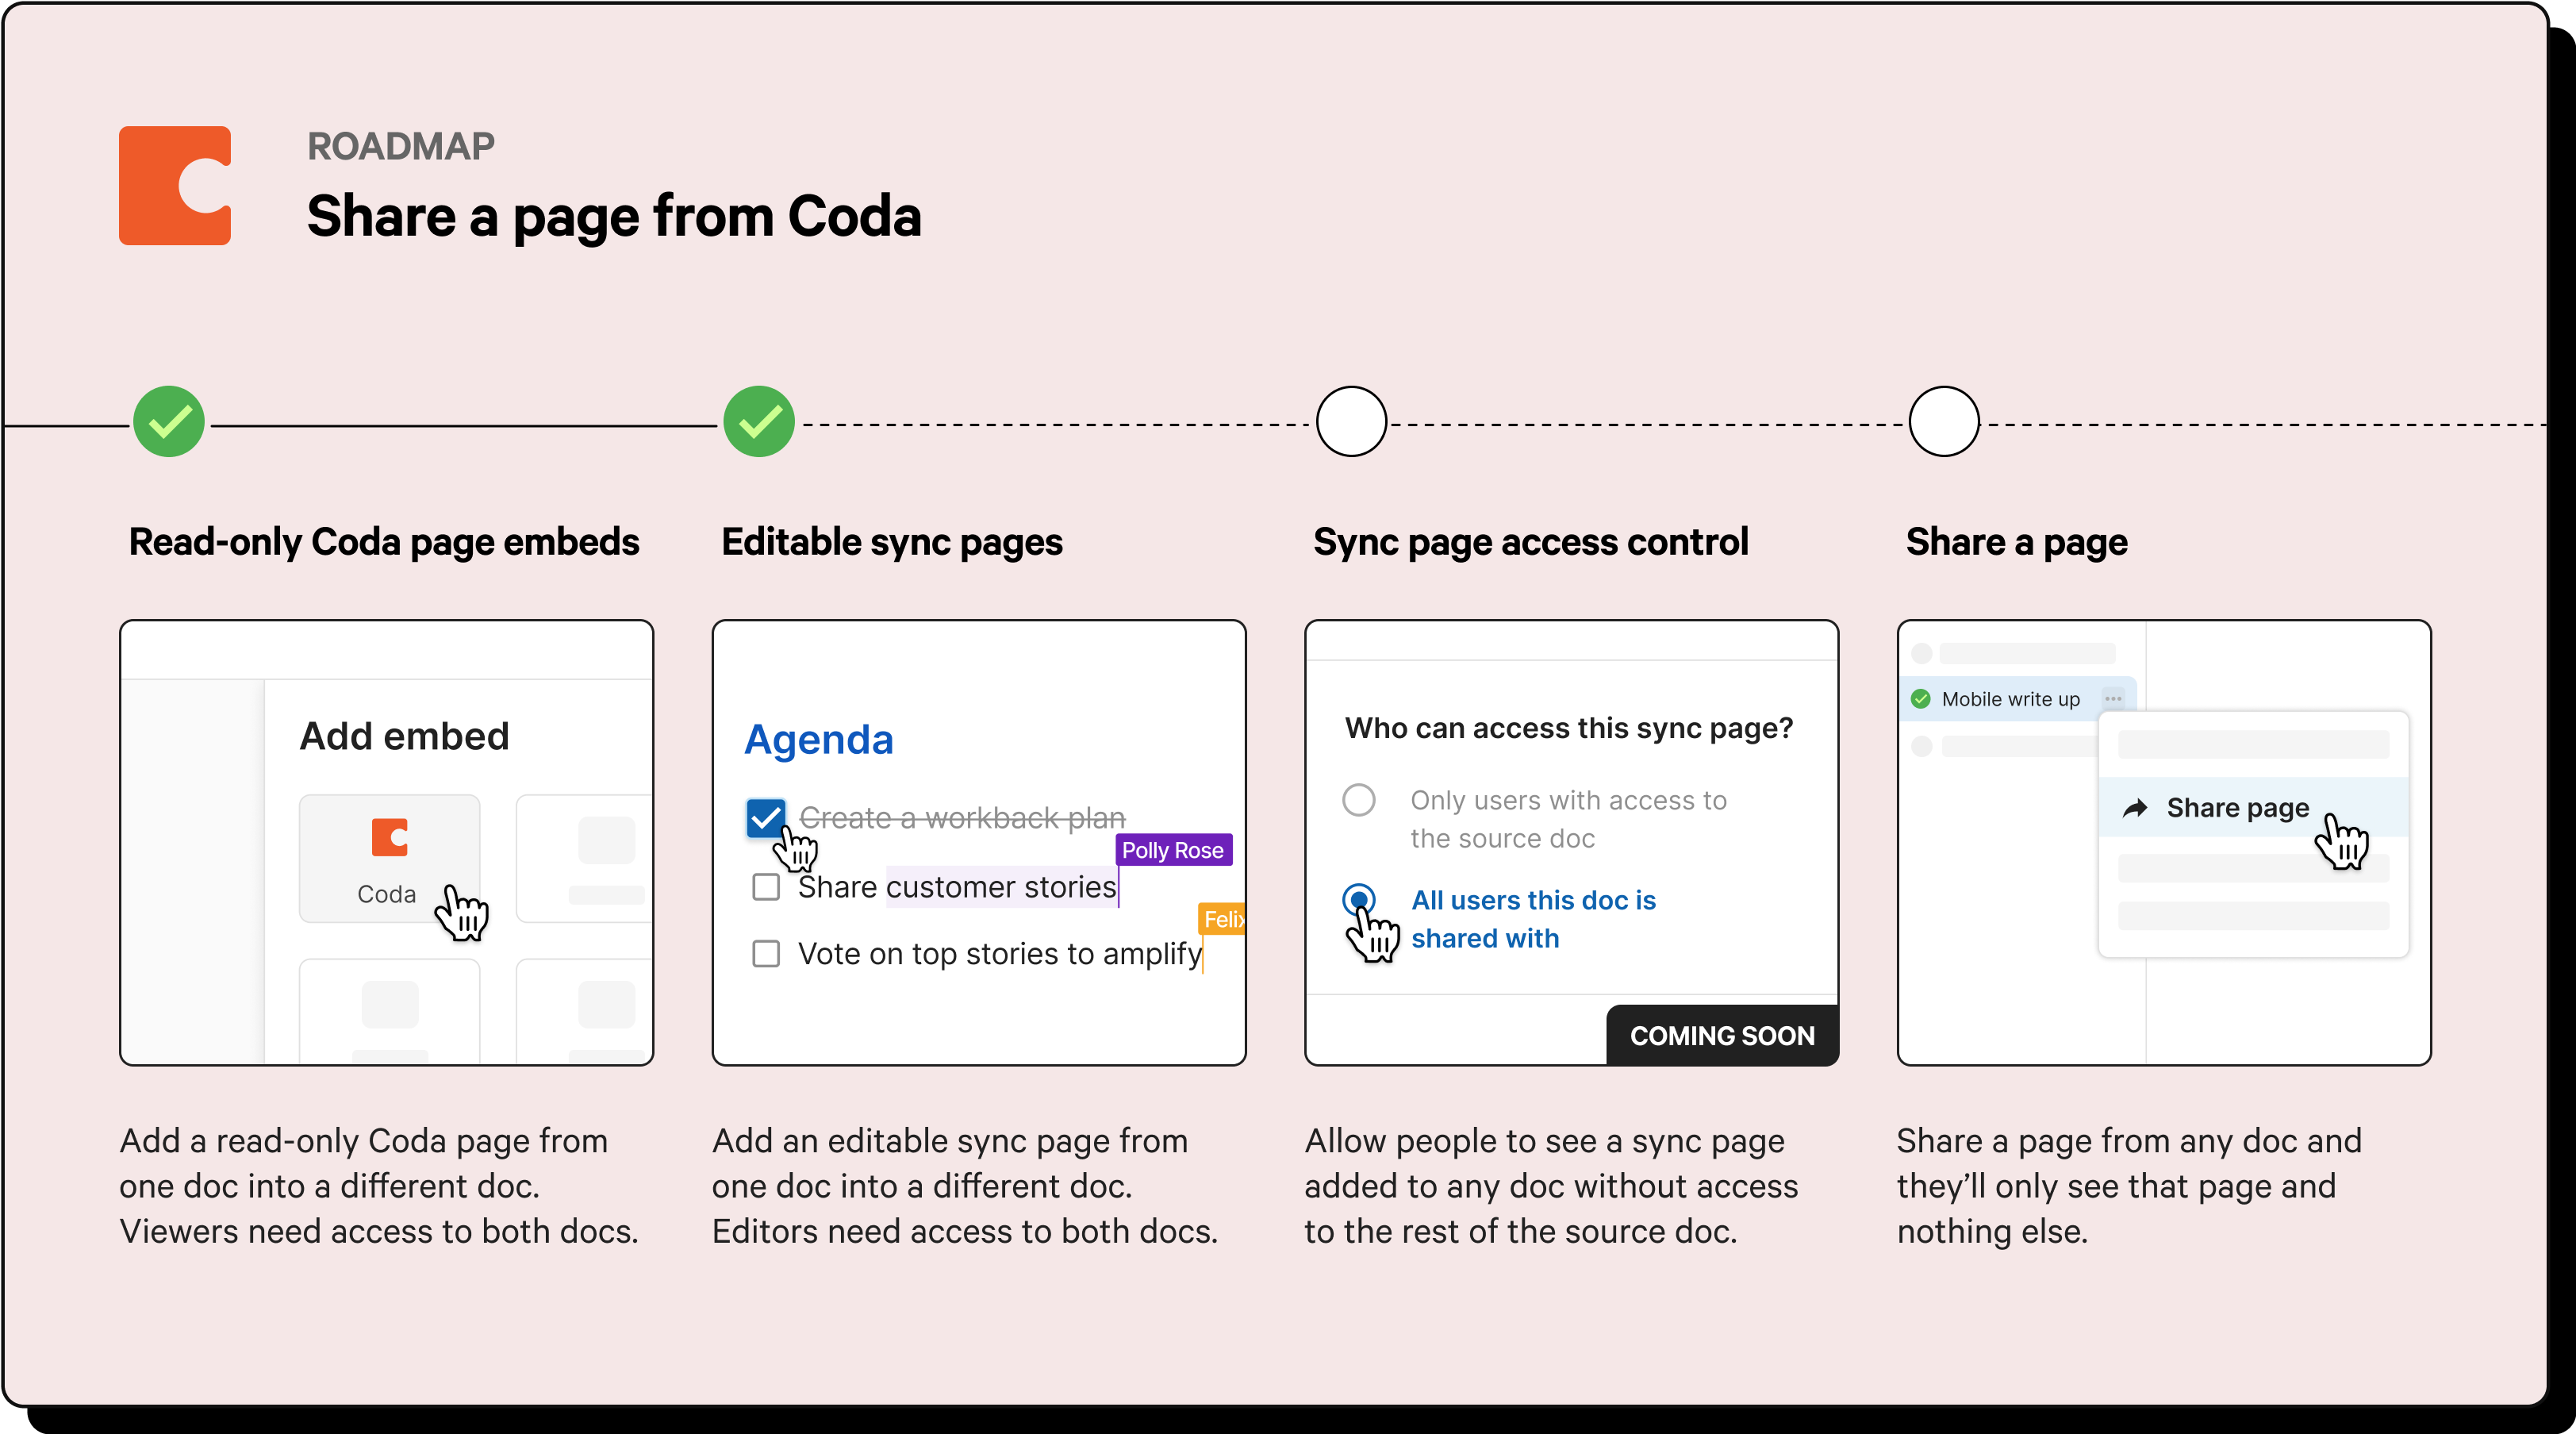The height and width of the screenshot is (1434, 2576).
Task: Click the Read-only Coda page embeds heading
Action: point(384,542)
